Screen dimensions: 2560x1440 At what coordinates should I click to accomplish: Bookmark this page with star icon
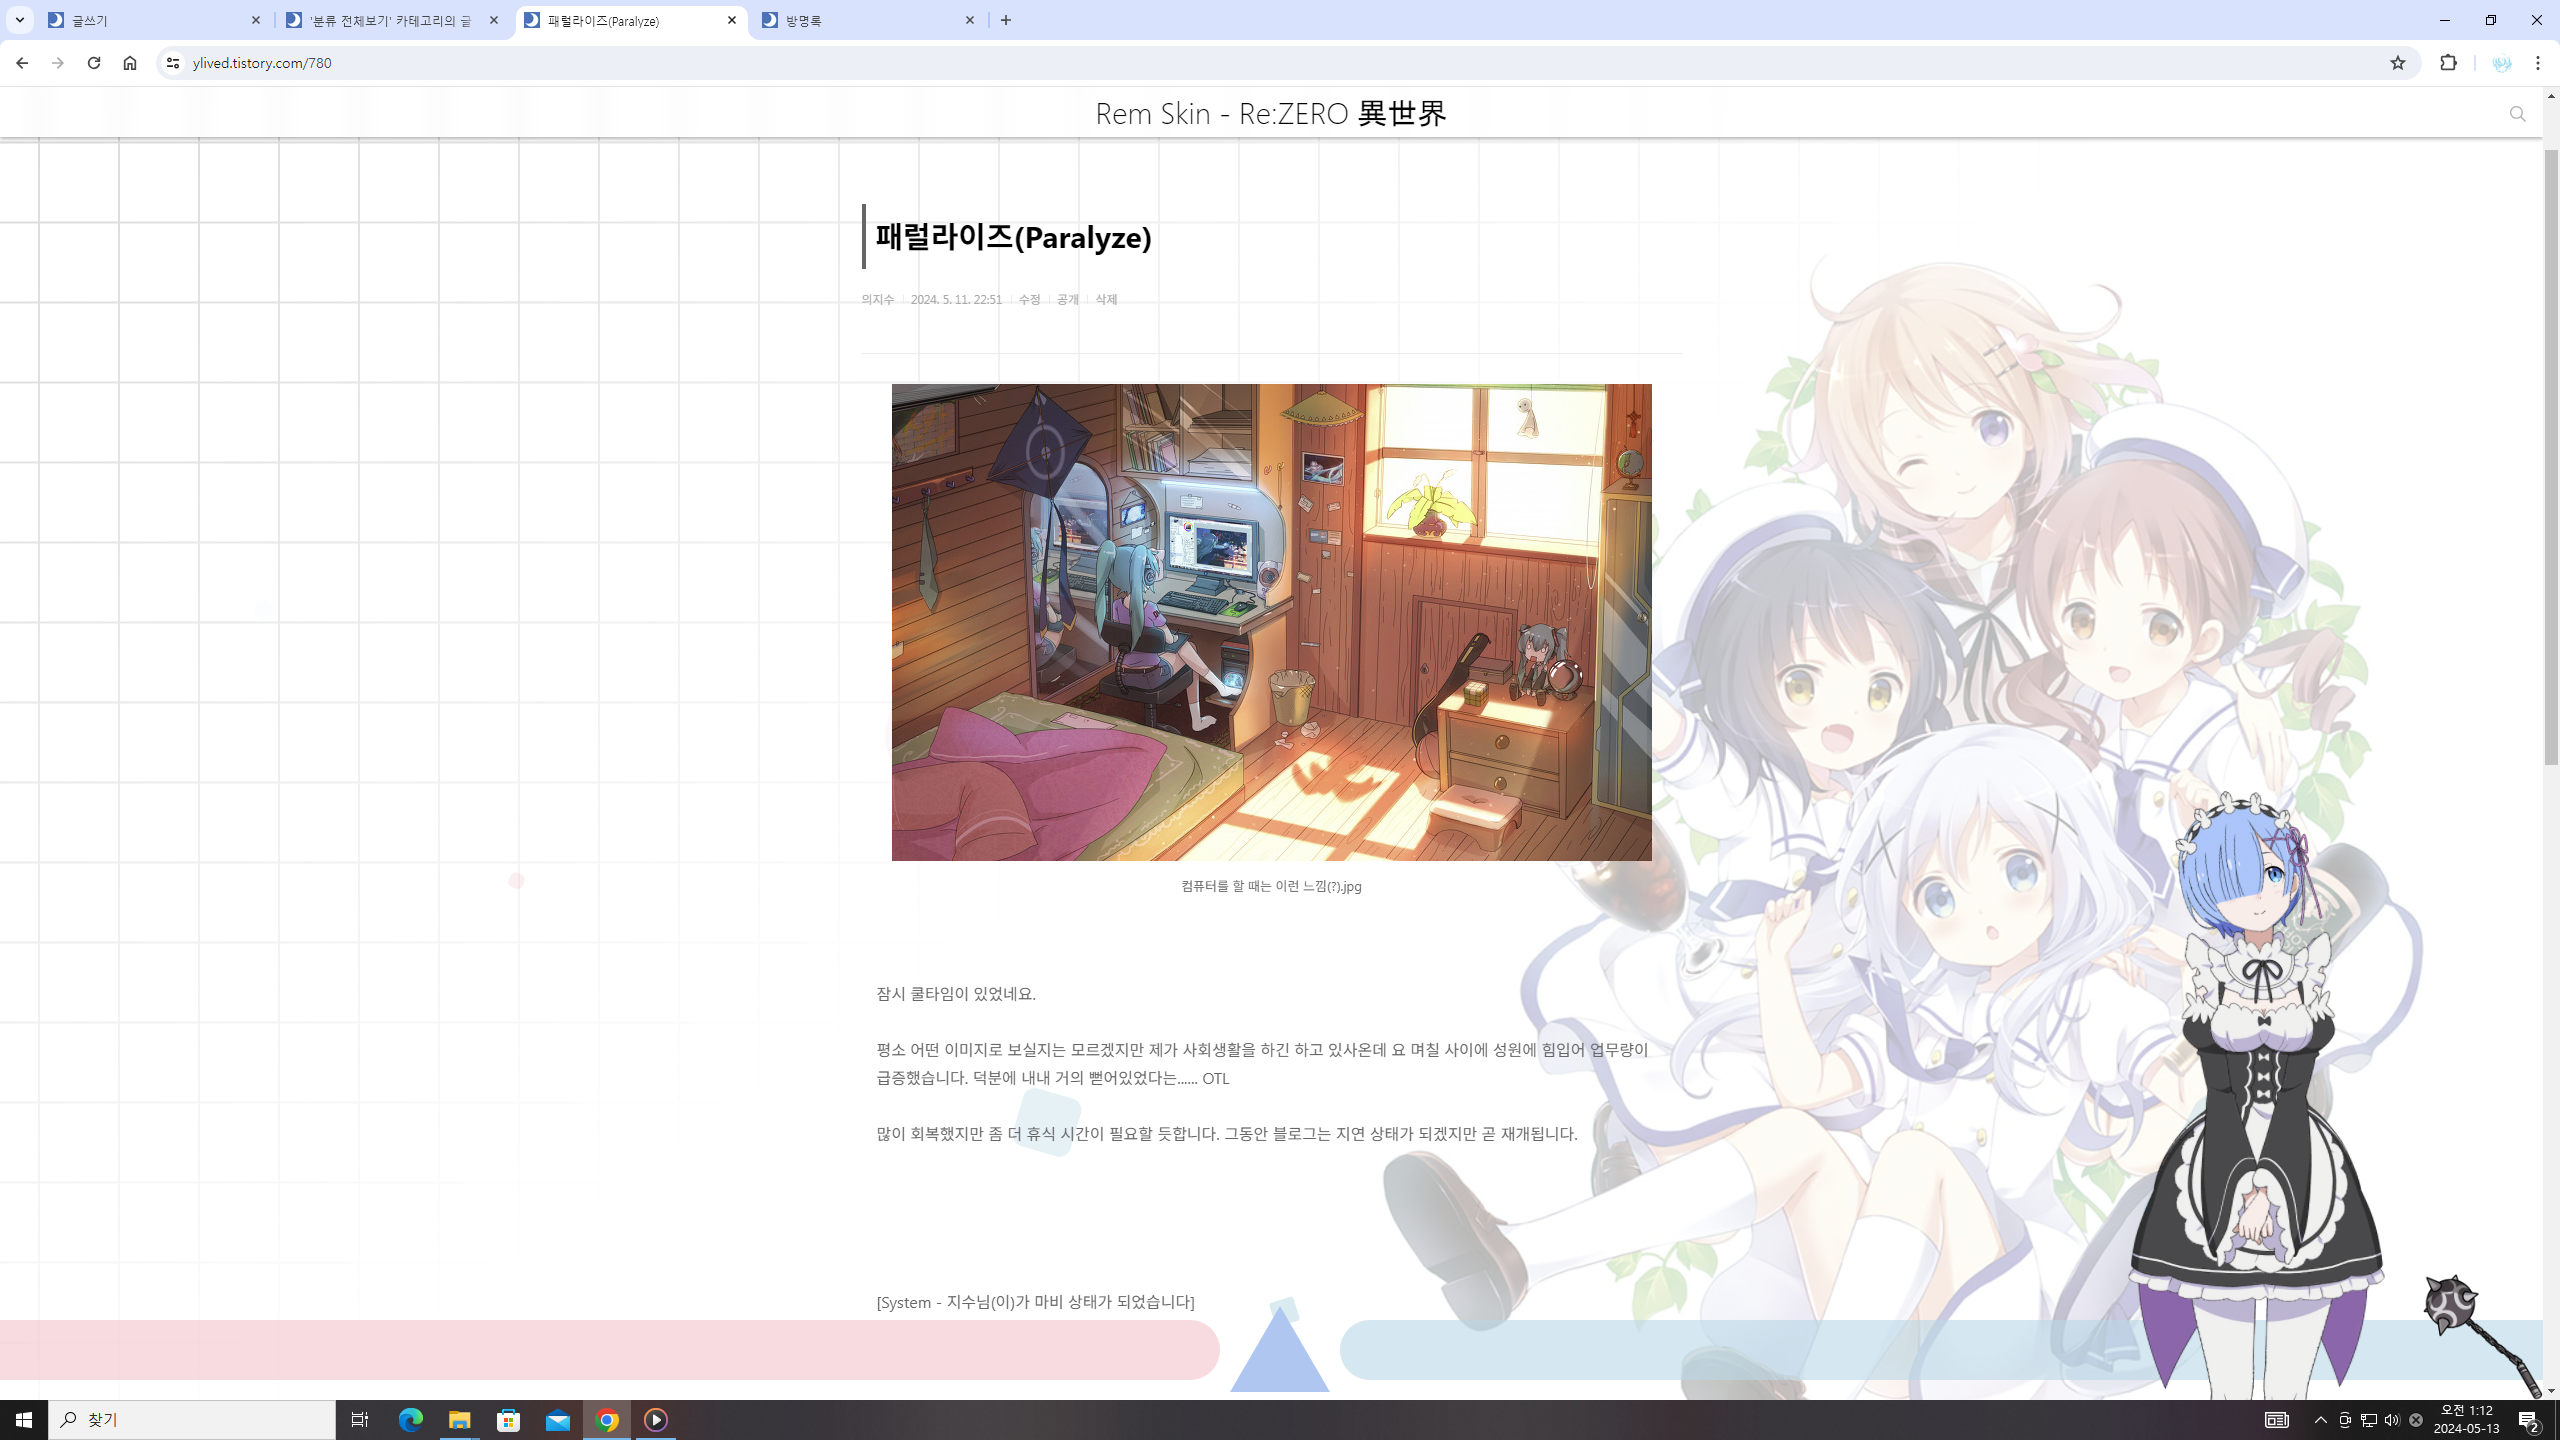coord(2397,63)
